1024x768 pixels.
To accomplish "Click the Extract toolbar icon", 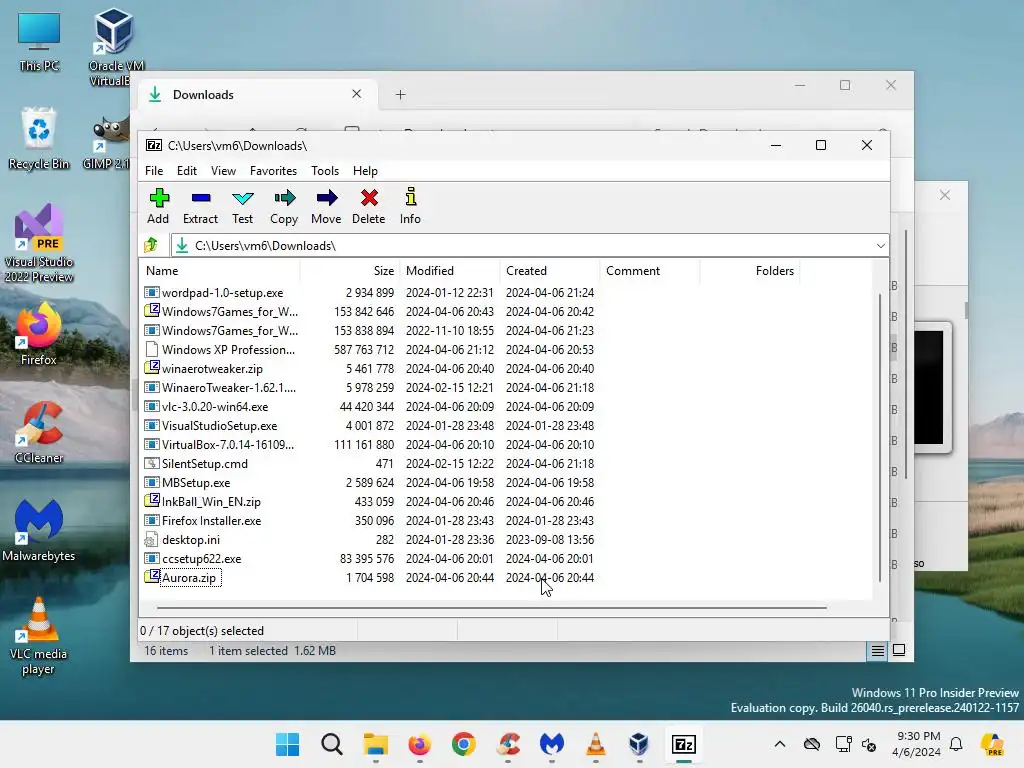I will (200, 206).
